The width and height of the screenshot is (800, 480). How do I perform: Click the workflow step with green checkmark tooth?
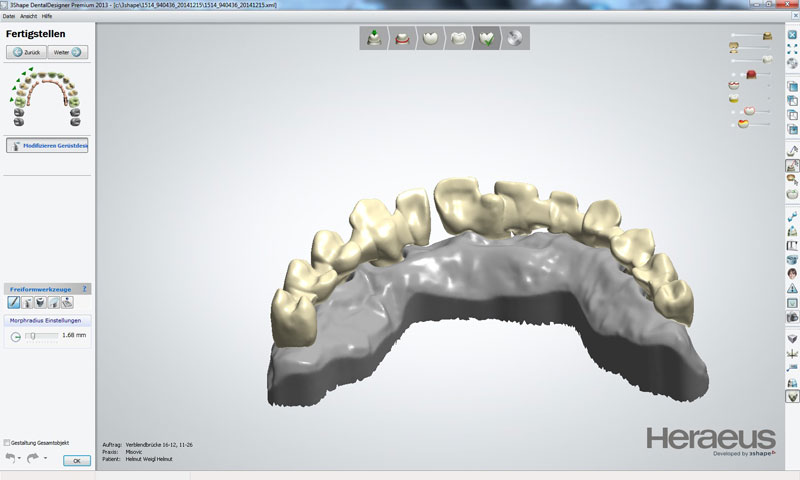[488, 38]
